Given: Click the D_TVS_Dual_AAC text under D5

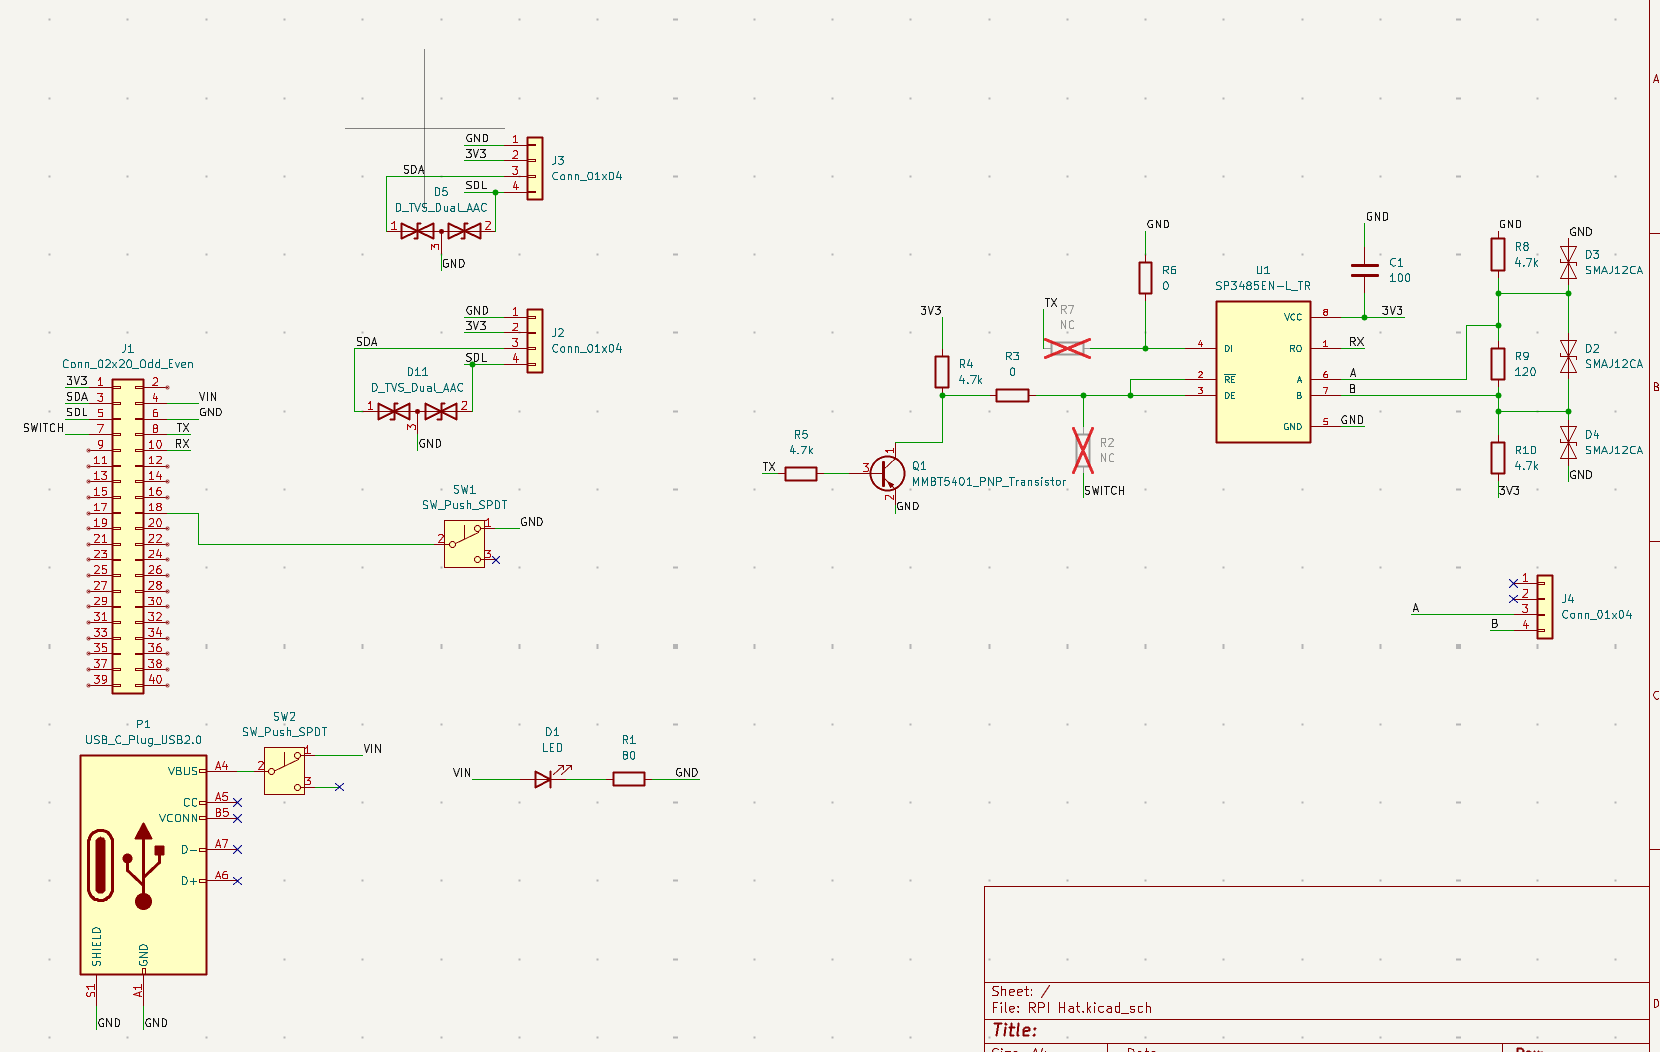Looking at the screenshot, I should click(441, 208).
